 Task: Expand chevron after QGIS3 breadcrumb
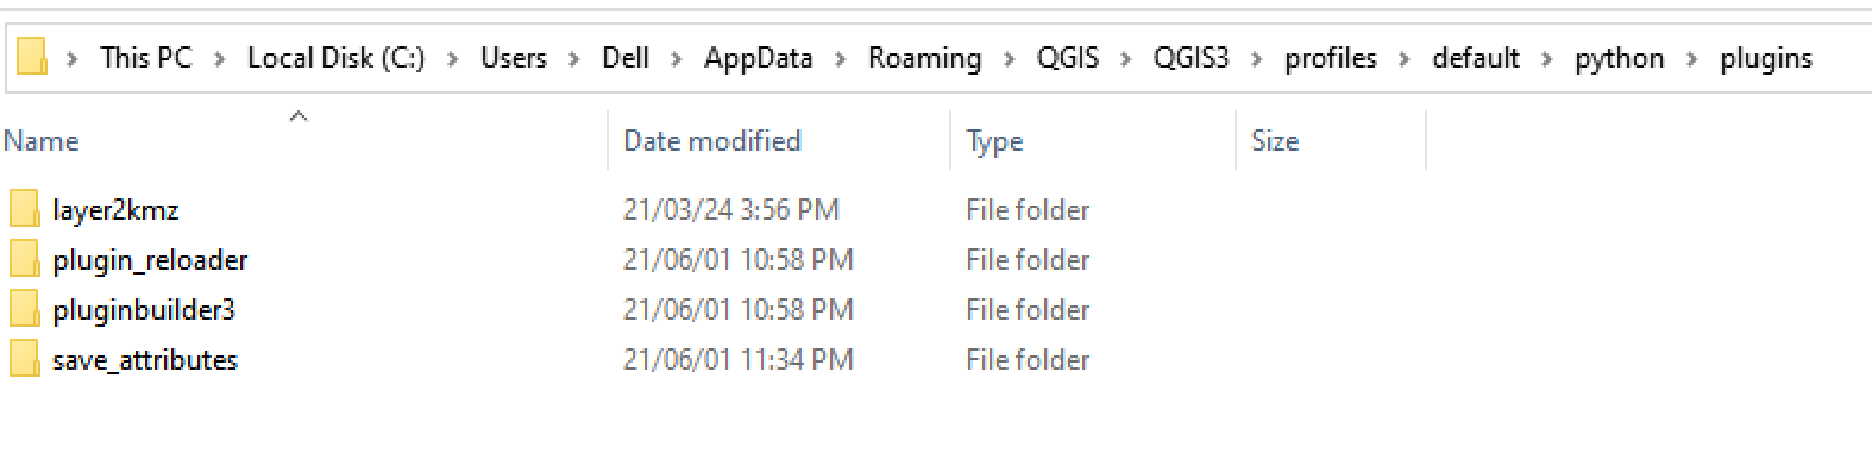1257,59
